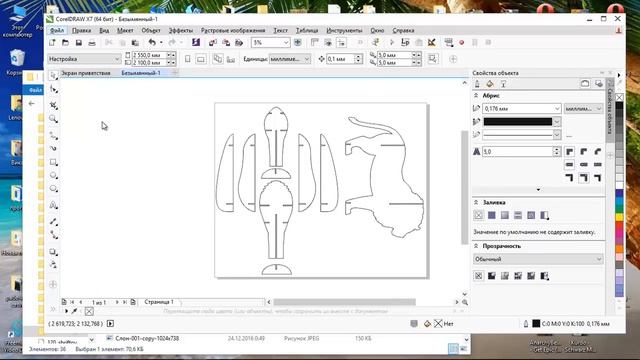
Task: Click the page width 2 550,0 мм field
Action: (x=149, y=55)
